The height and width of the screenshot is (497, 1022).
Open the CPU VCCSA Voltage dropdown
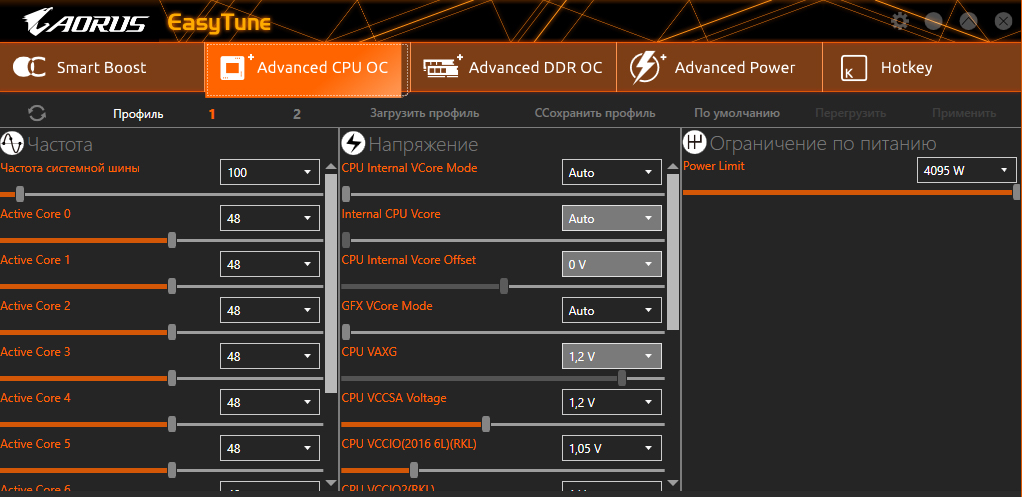611,403
